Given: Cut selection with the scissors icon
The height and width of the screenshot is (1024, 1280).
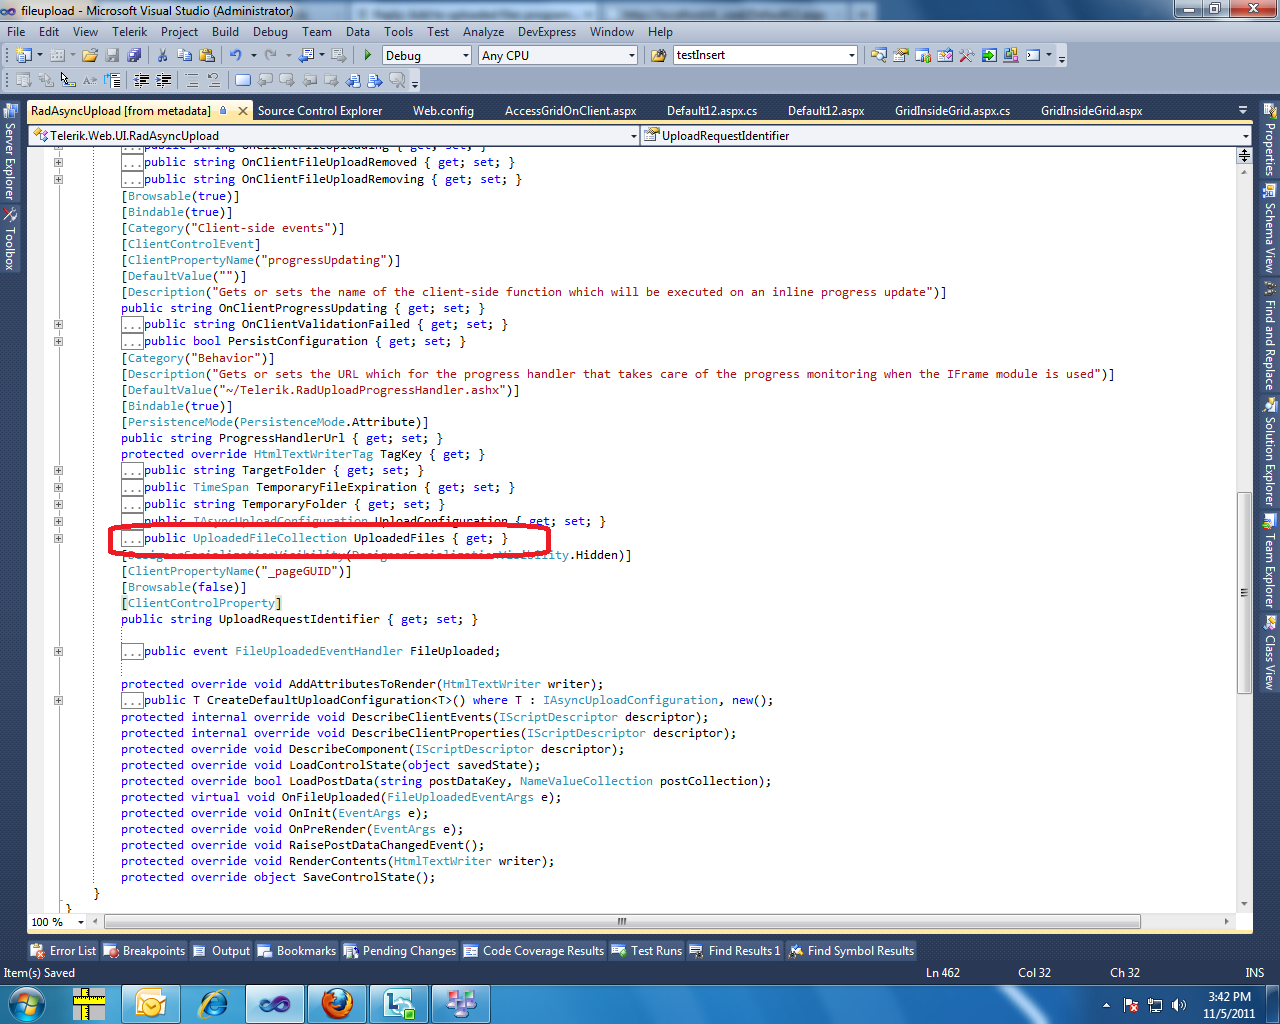Looking at the screenshot, I should click(162, 55).
